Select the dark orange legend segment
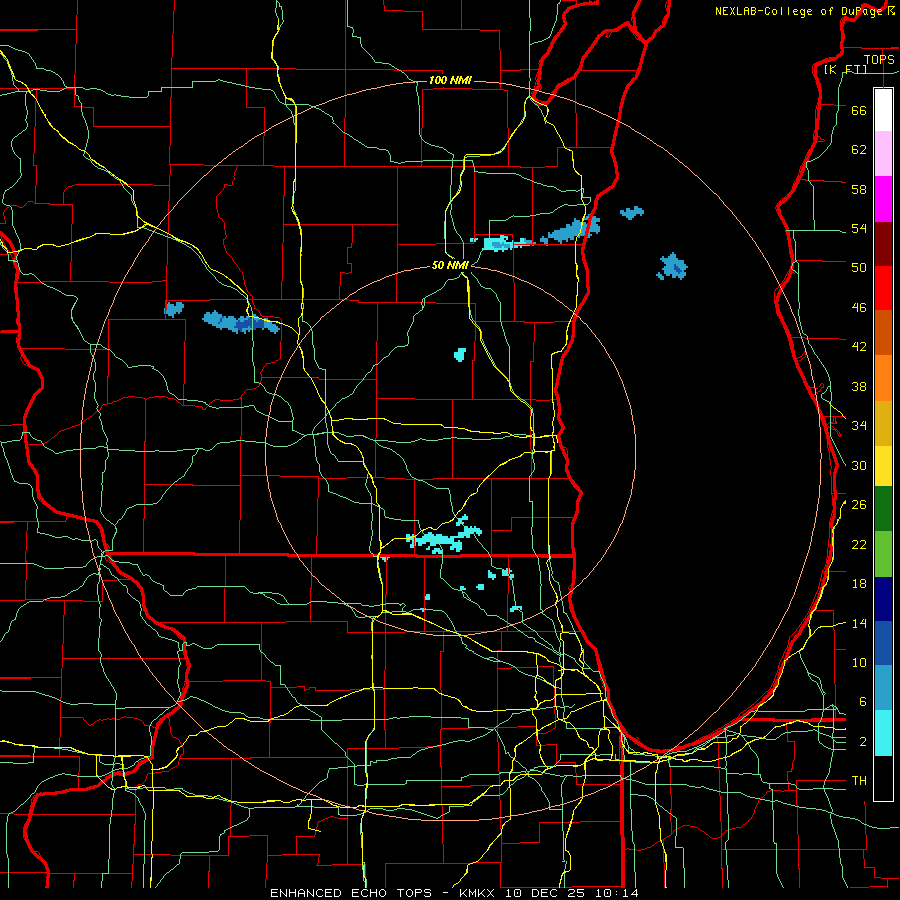This screenshot has width=900, height=900. click(x=883, y=332)
